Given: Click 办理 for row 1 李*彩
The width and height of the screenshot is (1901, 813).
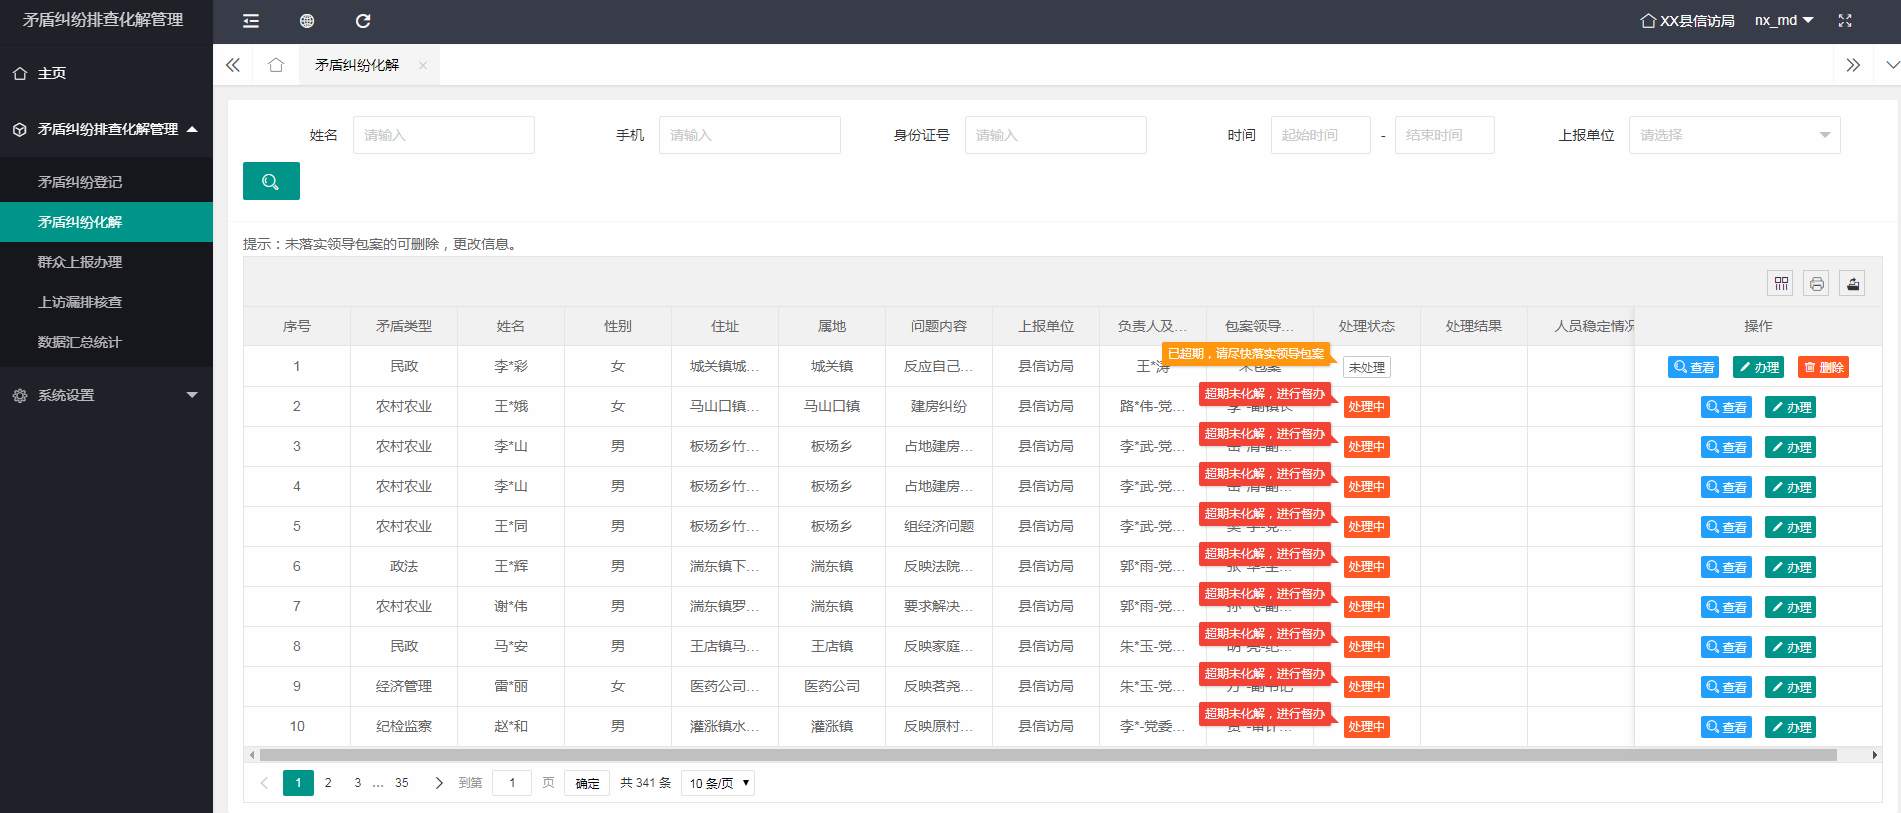Looking at the screenshot, I should [x=1759, y=367].
